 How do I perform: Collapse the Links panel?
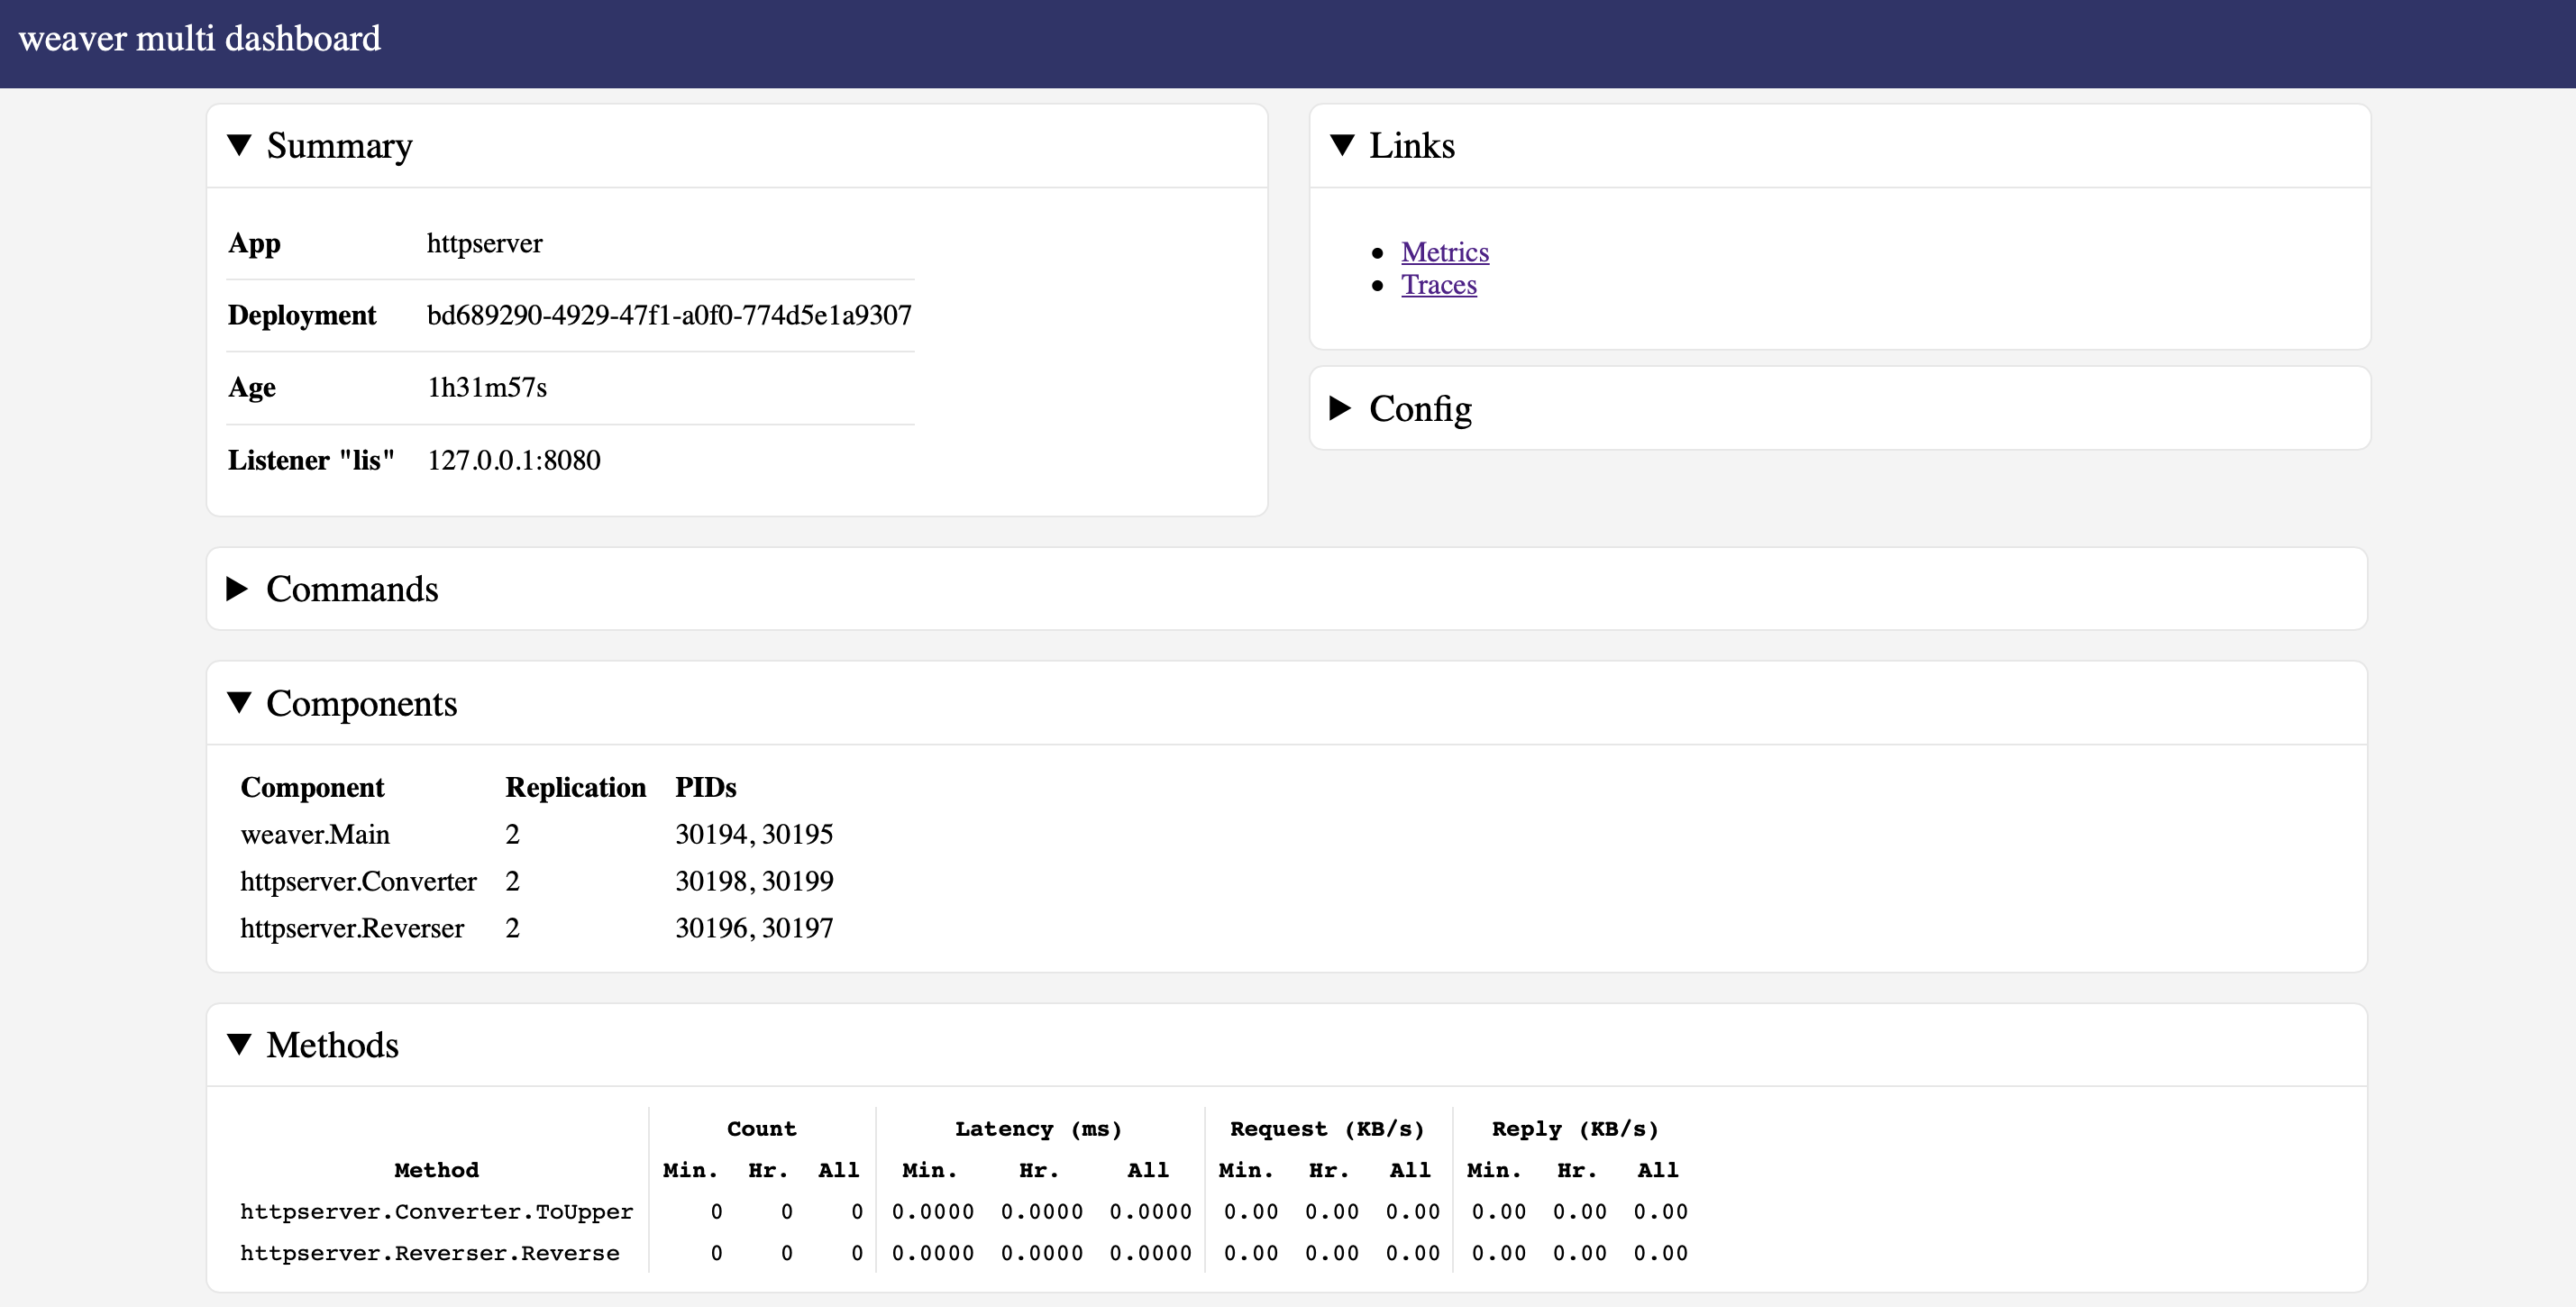coord(1392,146)
